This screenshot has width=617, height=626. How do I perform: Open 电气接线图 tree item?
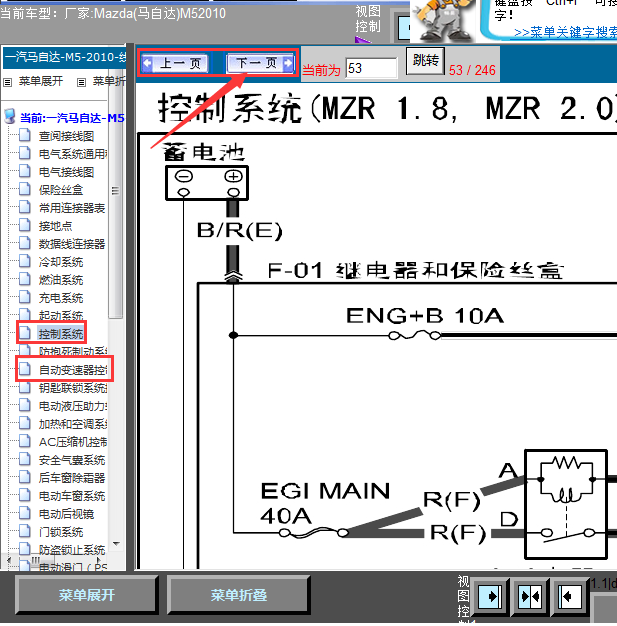[x=66, y=172]
